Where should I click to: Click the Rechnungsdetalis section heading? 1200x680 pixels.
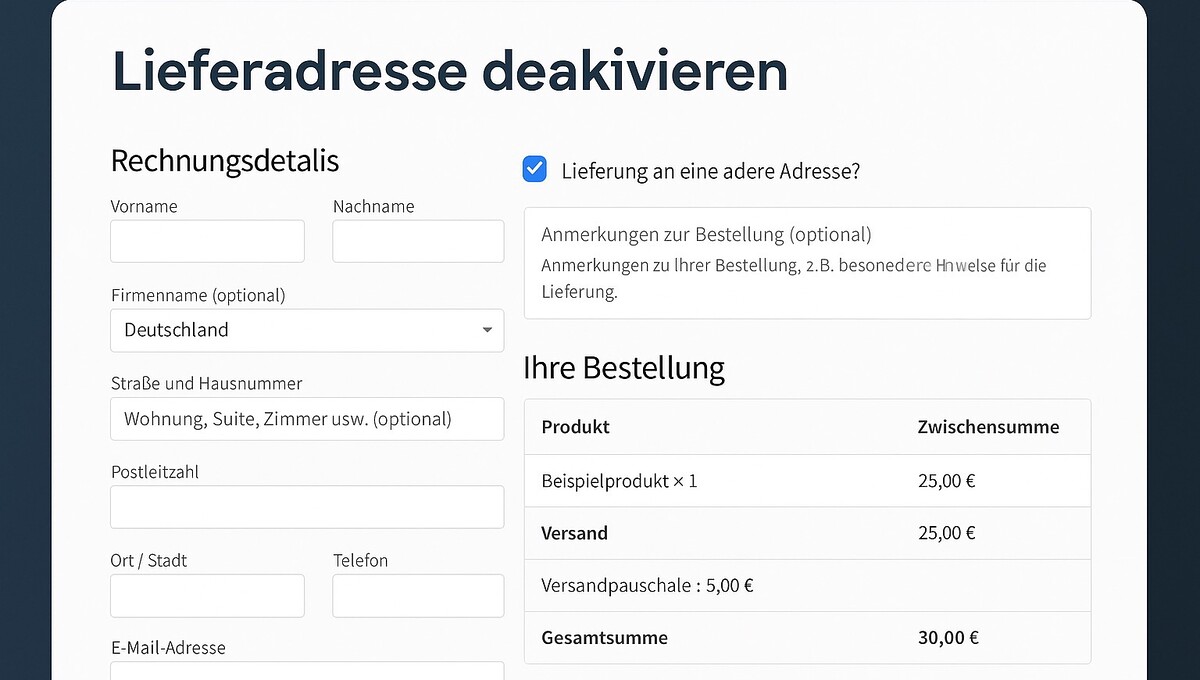point(224,161)
